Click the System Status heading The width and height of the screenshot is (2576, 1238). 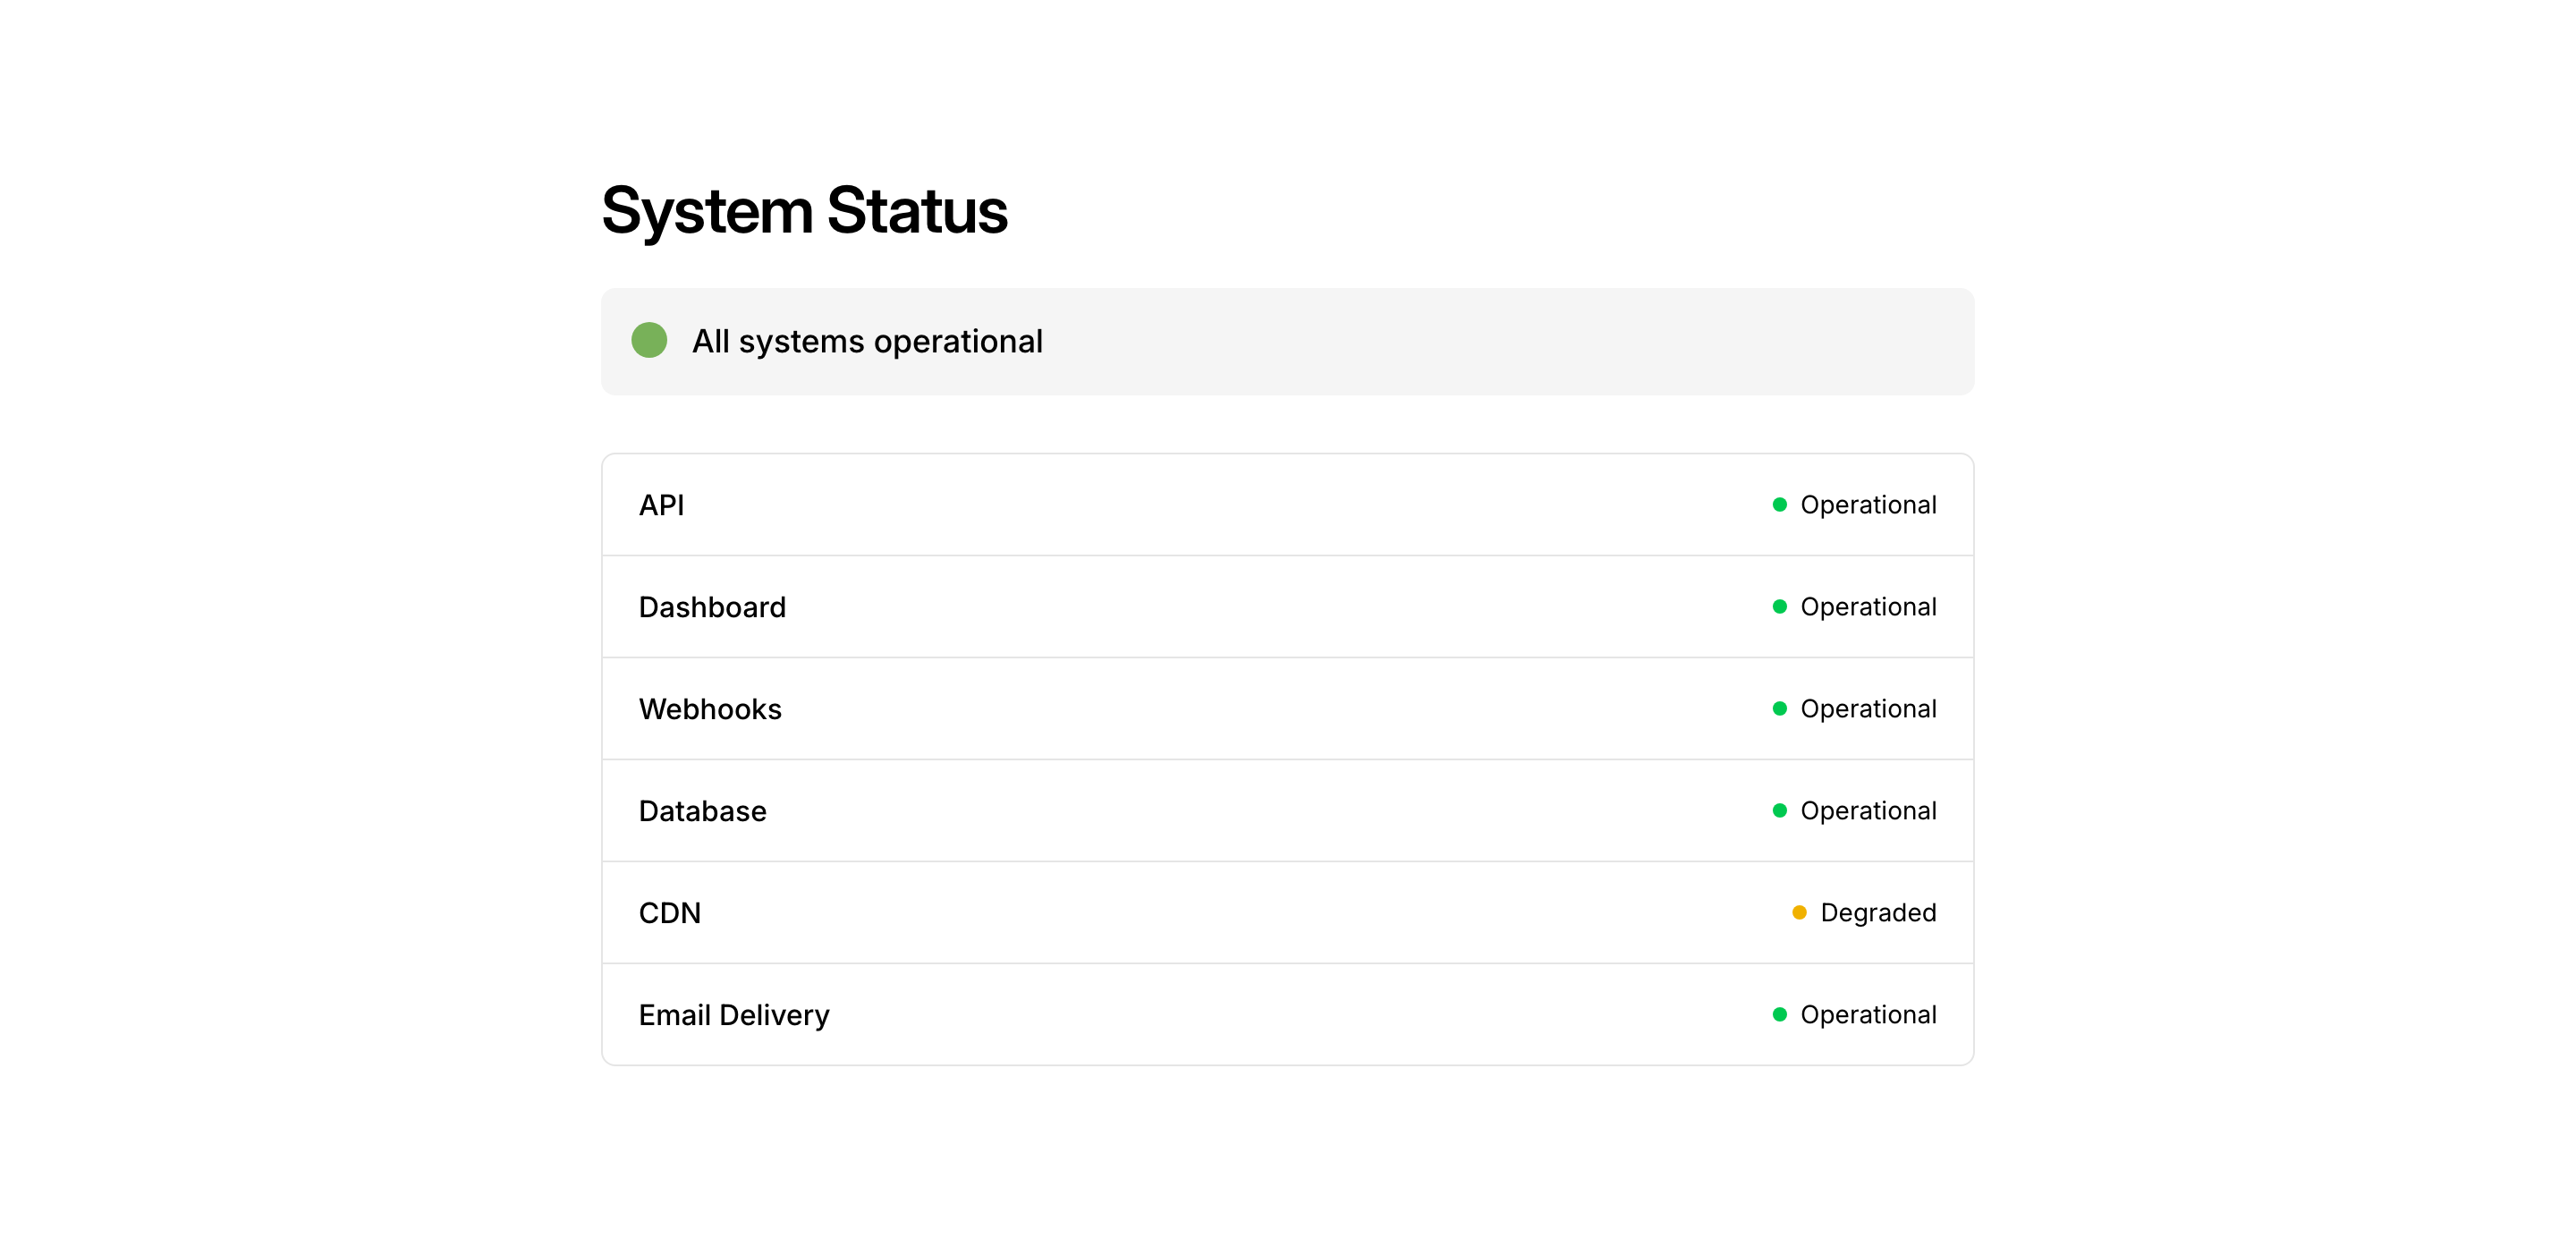804,211
